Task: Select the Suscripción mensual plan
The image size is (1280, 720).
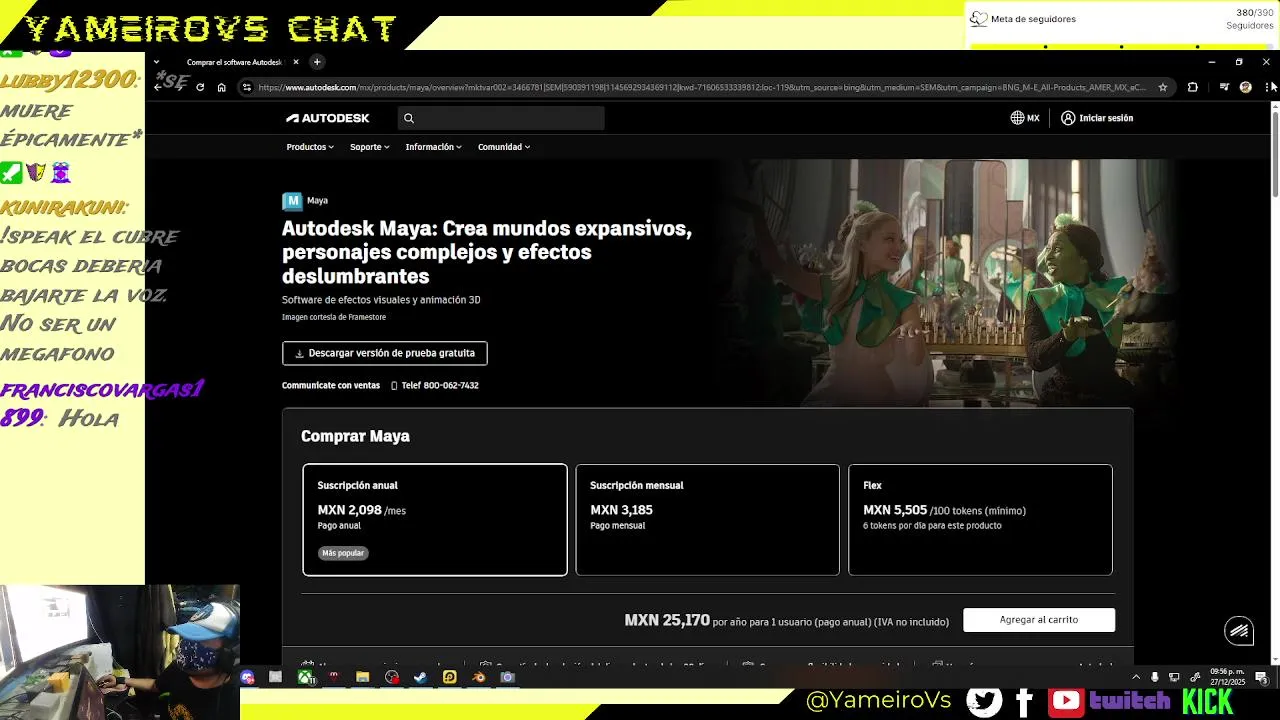Action: [x=707, y=520]
